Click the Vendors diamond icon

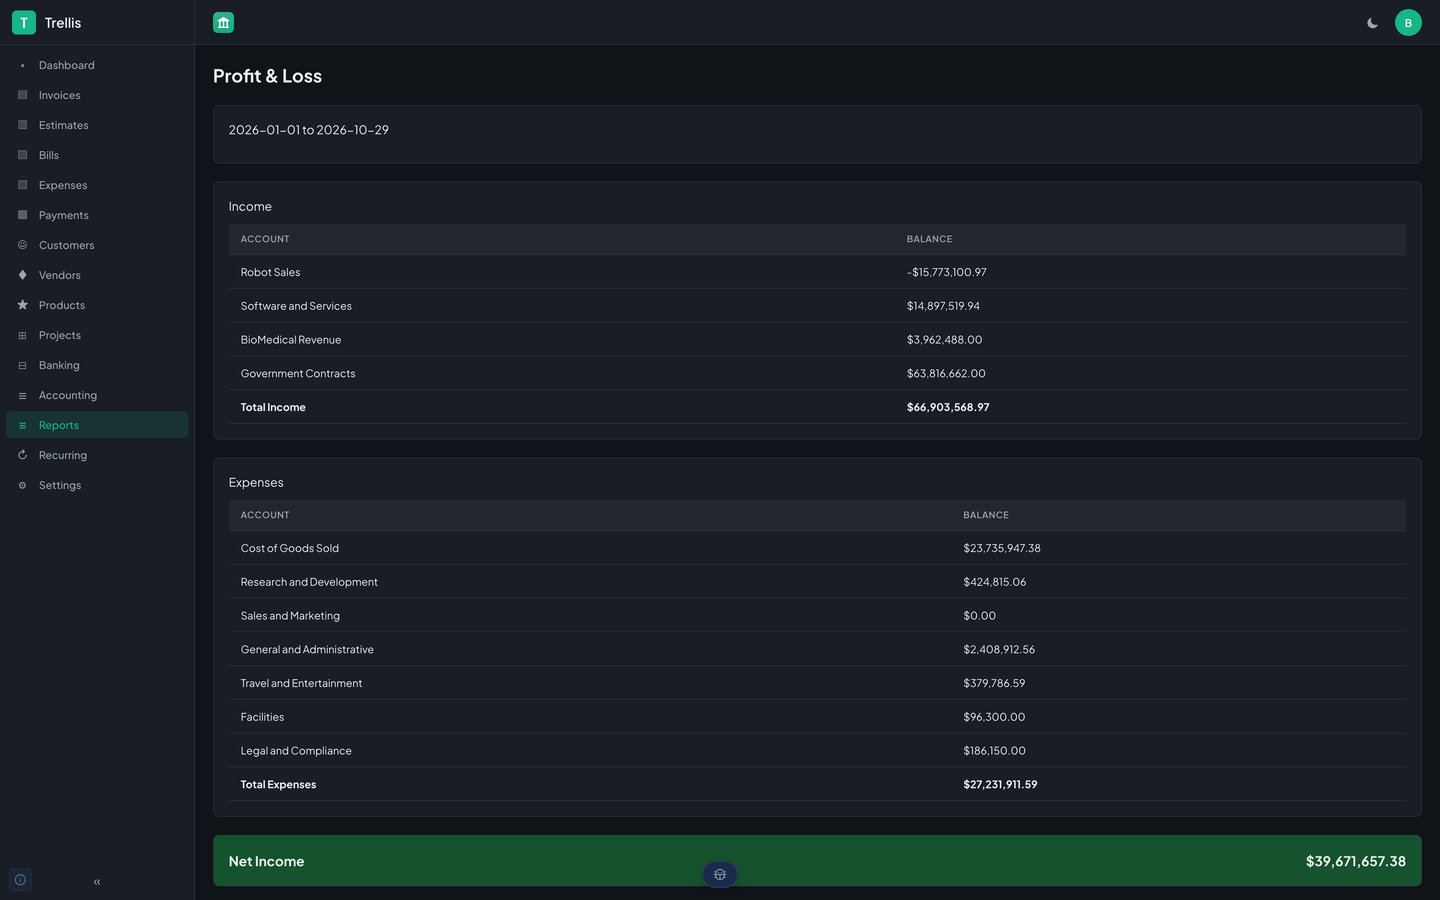tap(22, 275)
